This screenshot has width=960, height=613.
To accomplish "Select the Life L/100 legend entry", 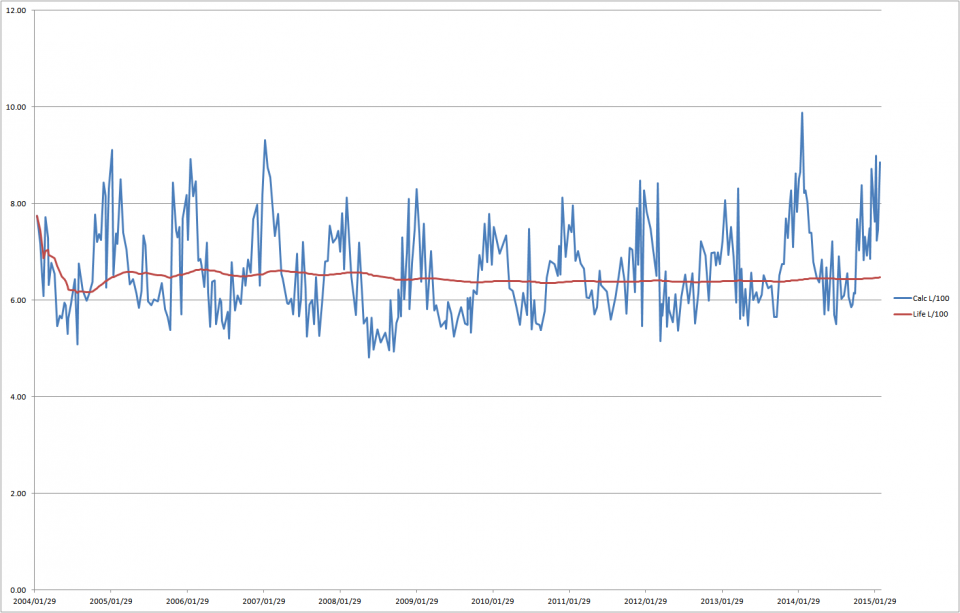I will (x=921, y=314).
